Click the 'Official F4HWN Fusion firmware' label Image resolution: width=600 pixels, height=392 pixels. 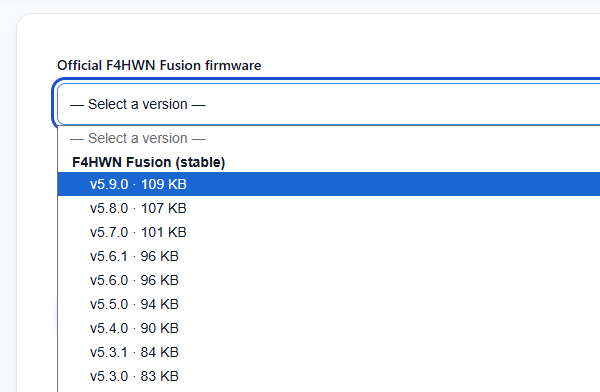point(159,65)
